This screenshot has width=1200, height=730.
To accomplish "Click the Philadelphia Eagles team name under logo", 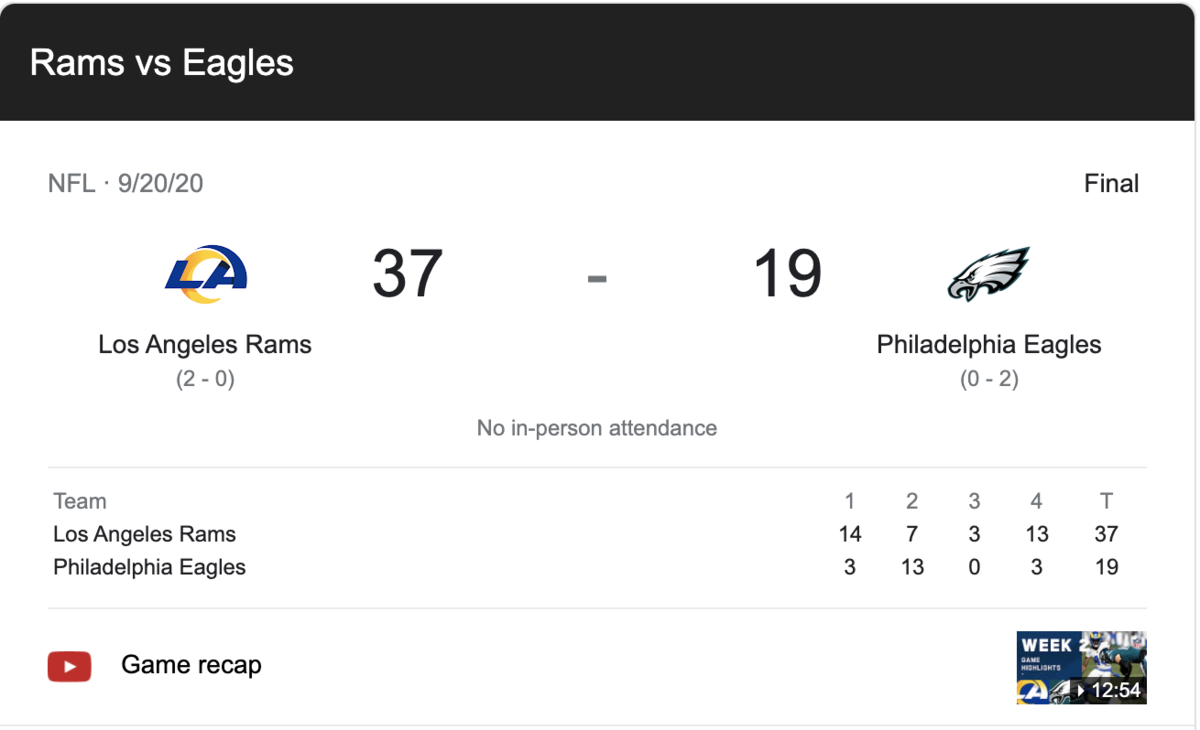I will 989,345.
